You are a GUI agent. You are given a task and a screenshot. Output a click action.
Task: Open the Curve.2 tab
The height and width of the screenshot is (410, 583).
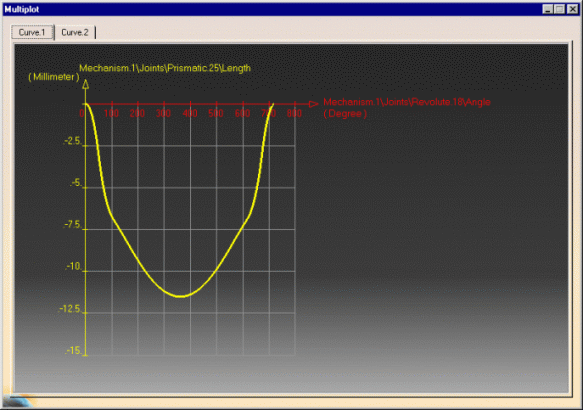75,32
